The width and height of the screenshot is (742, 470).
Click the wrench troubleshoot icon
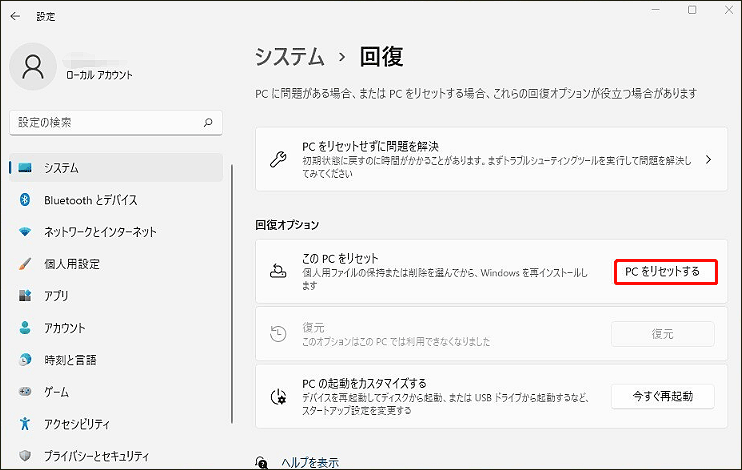pyautogui.click(x=278, y=160)
